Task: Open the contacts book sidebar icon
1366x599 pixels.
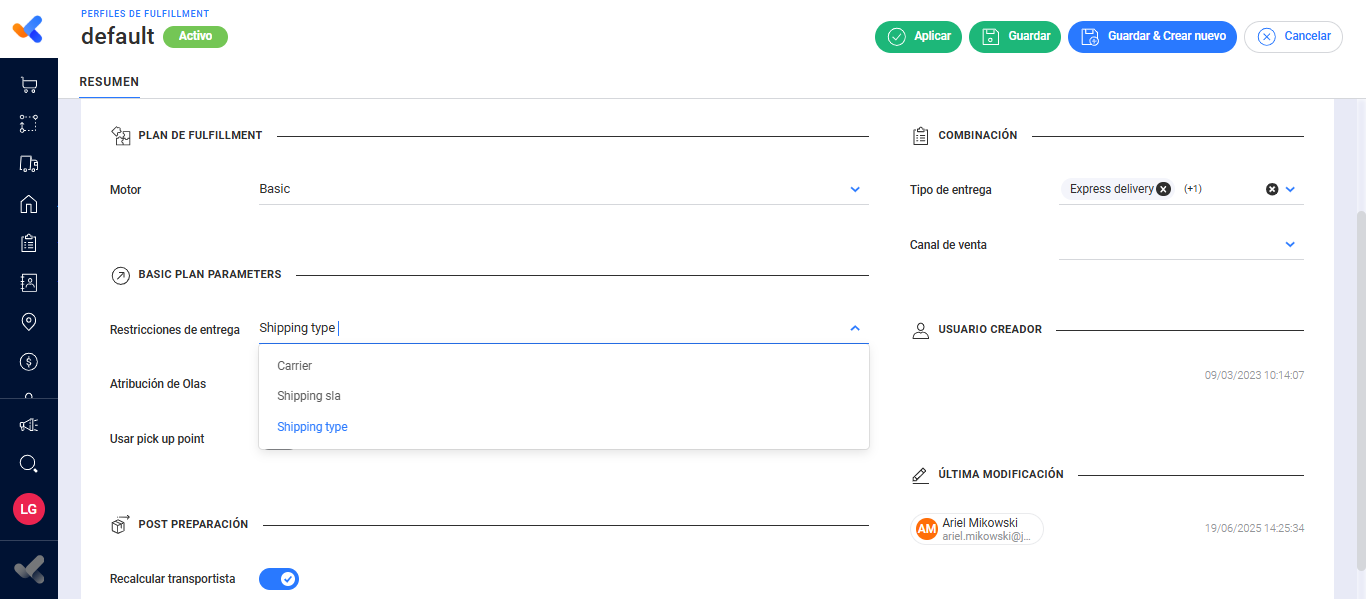Action: pos(29,283)
